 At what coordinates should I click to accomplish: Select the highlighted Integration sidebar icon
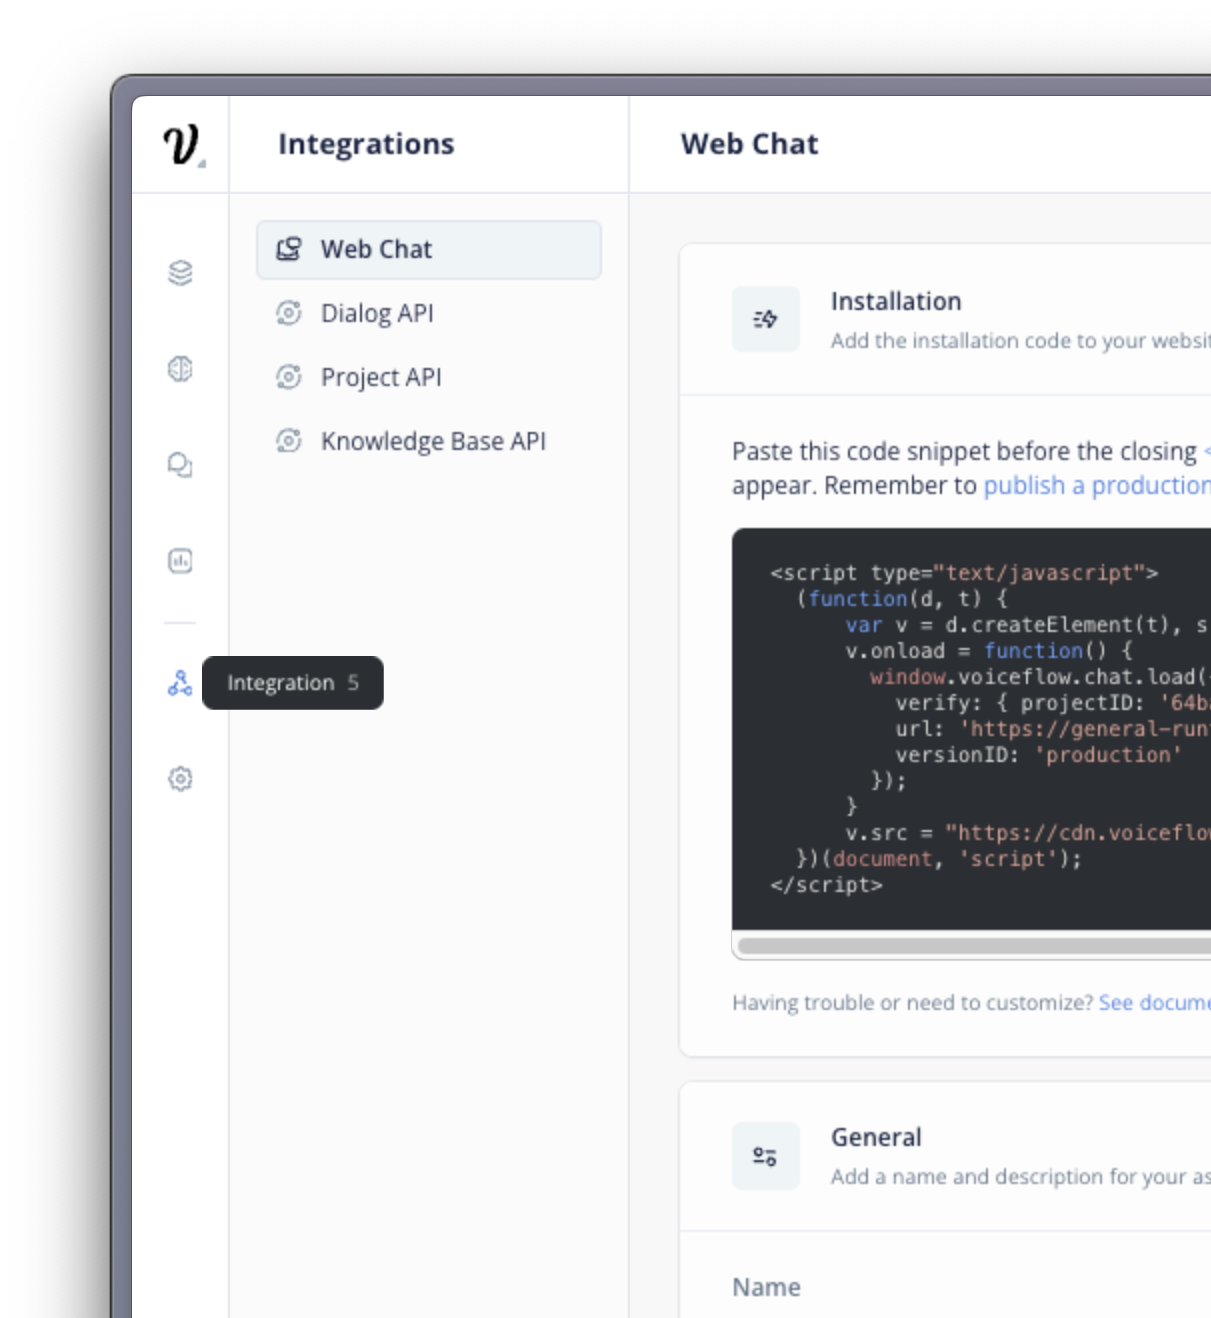[x=179, y=683]
